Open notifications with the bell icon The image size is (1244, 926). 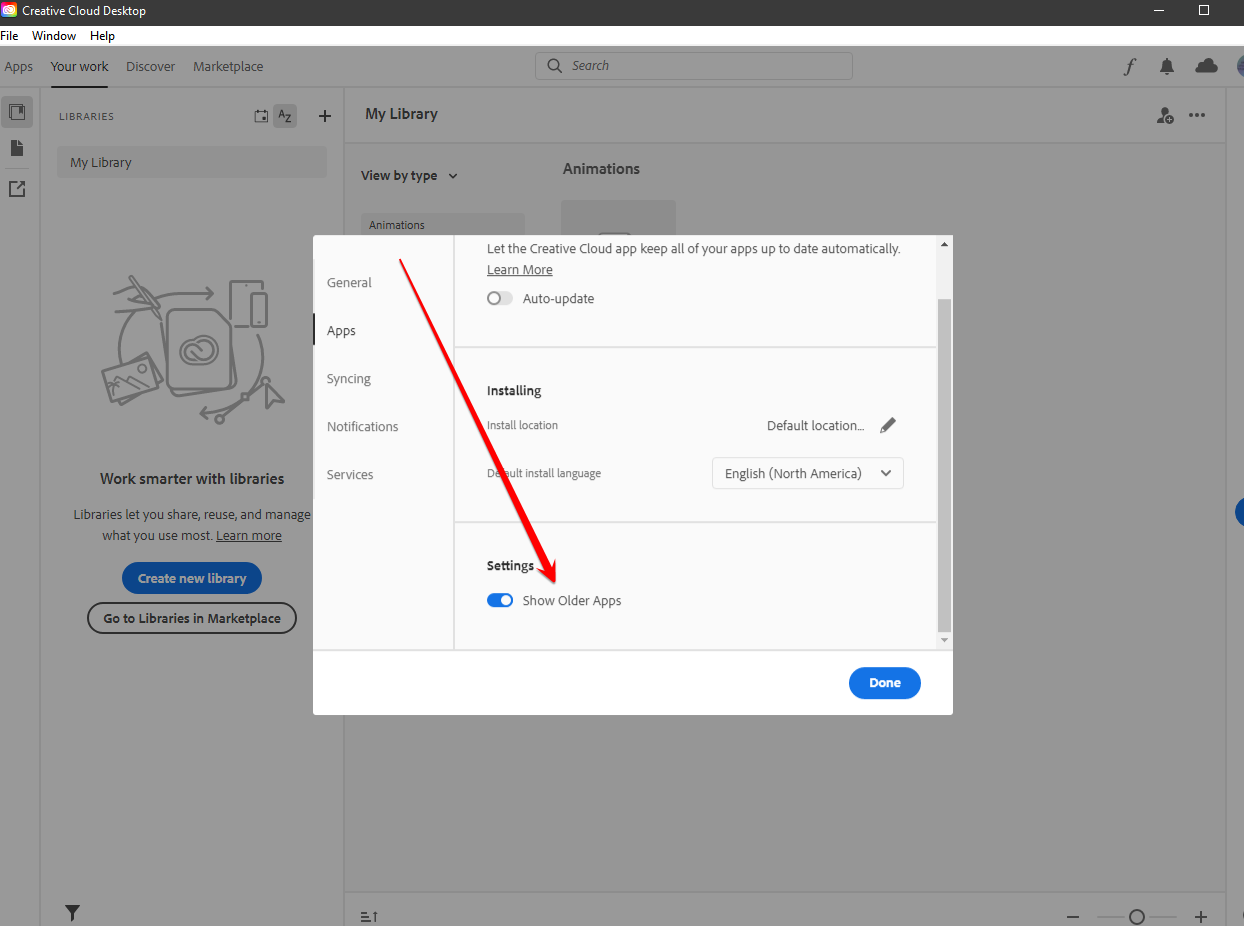click(x=1166, y=66)
